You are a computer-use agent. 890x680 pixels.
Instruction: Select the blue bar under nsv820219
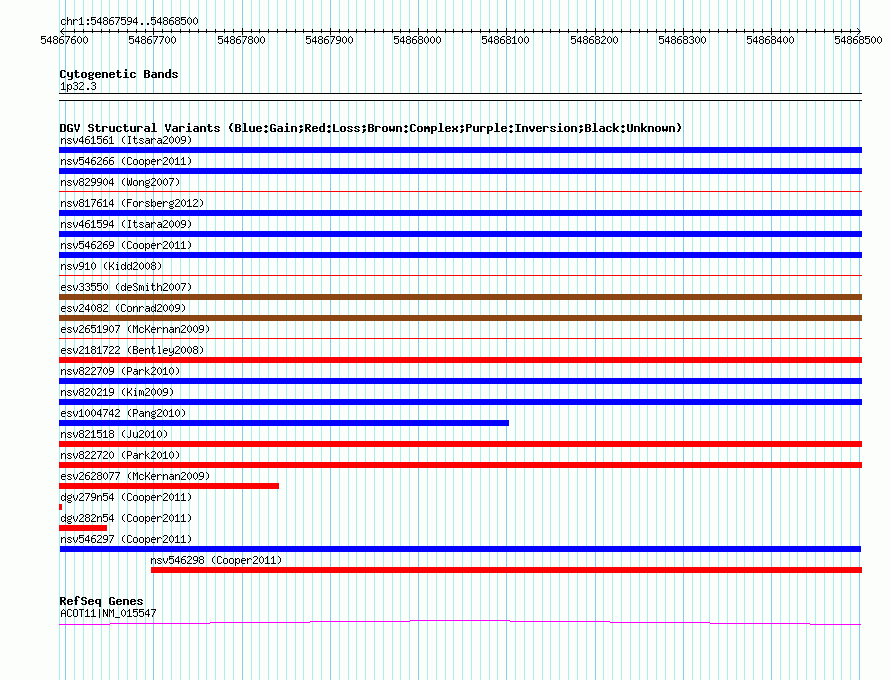[460, 402]
